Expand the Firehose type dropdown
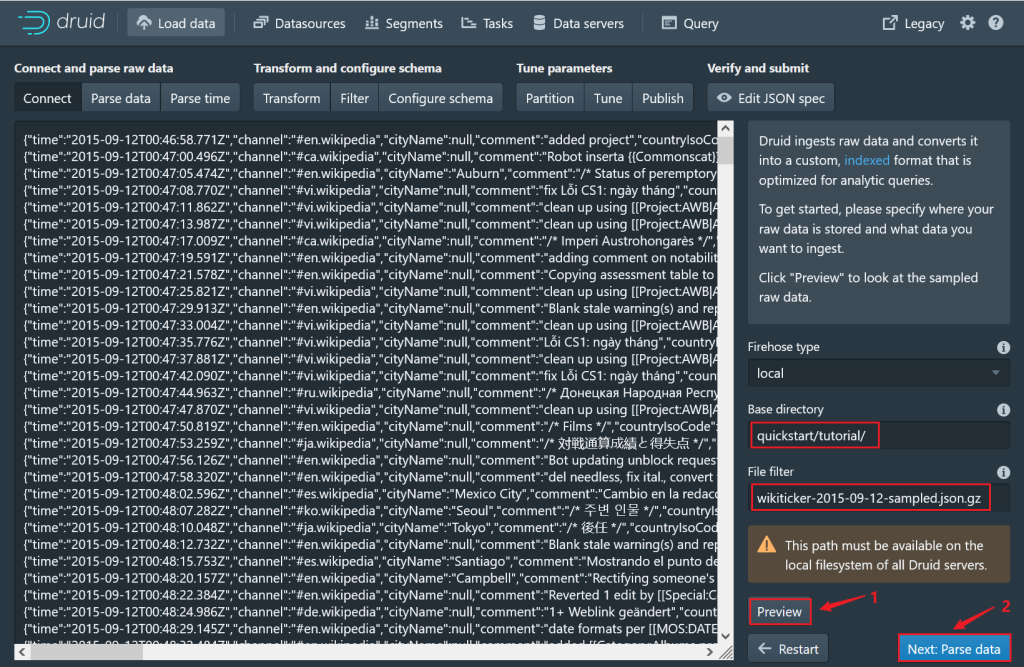Image resolution: width=1024 pixels, height=667 pixels. click(878, 373)
